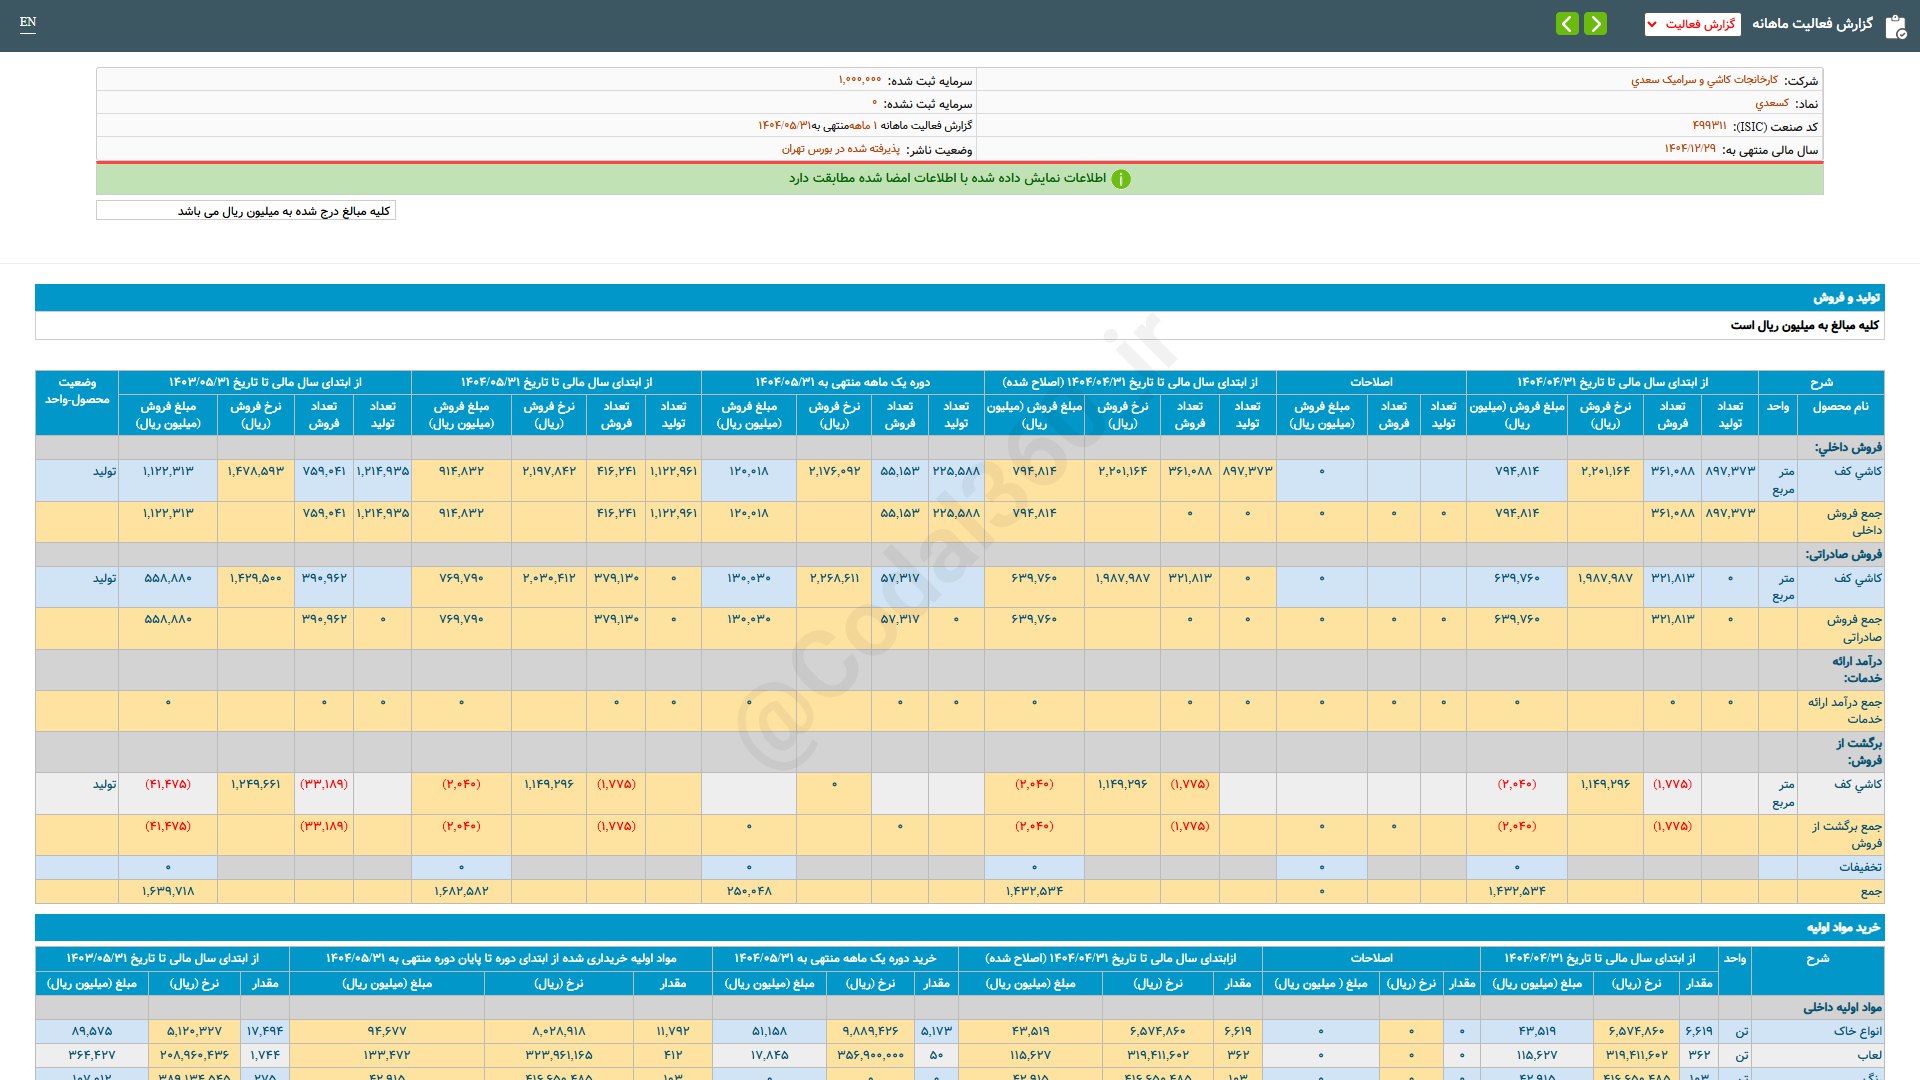Select the دوره یک ماهه منتهی به ۱۴۰۴/۰۵/۳۱ column header

(842, 382)
